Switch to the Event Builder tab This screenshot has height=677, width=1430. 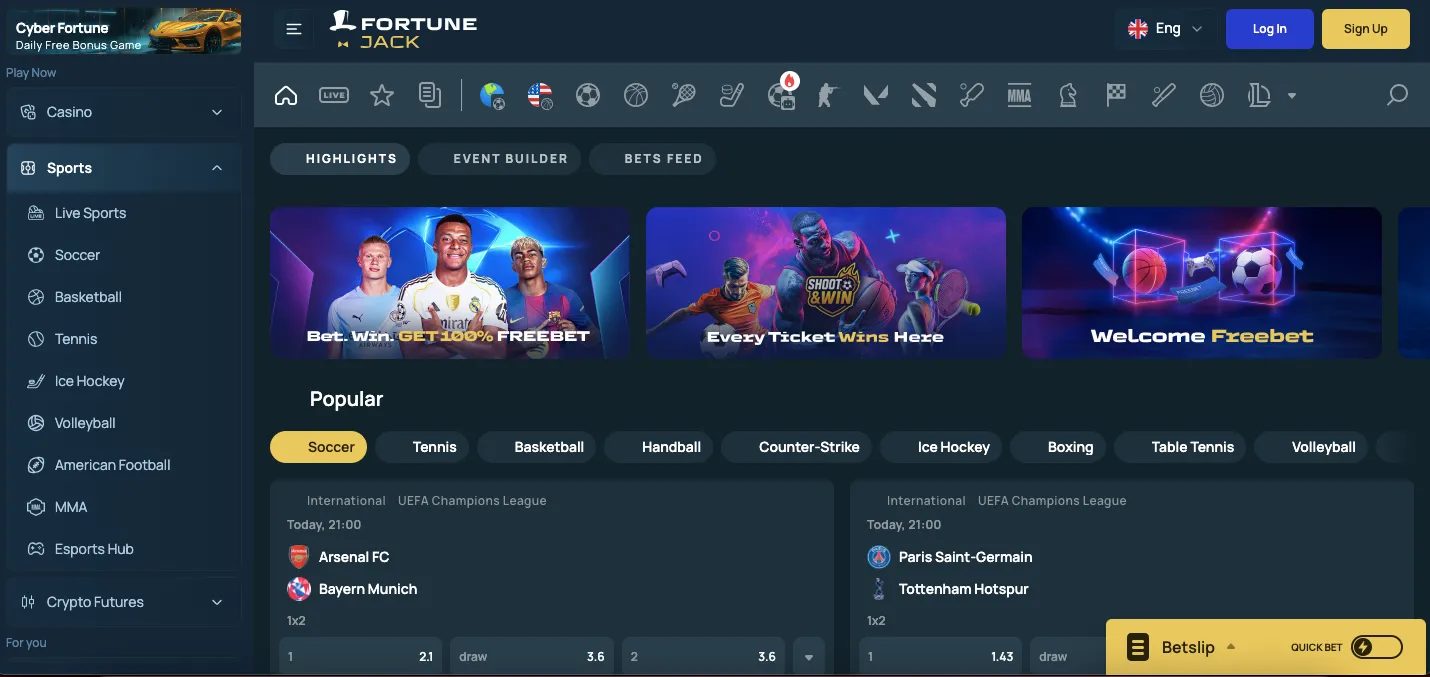pos(499,159)
